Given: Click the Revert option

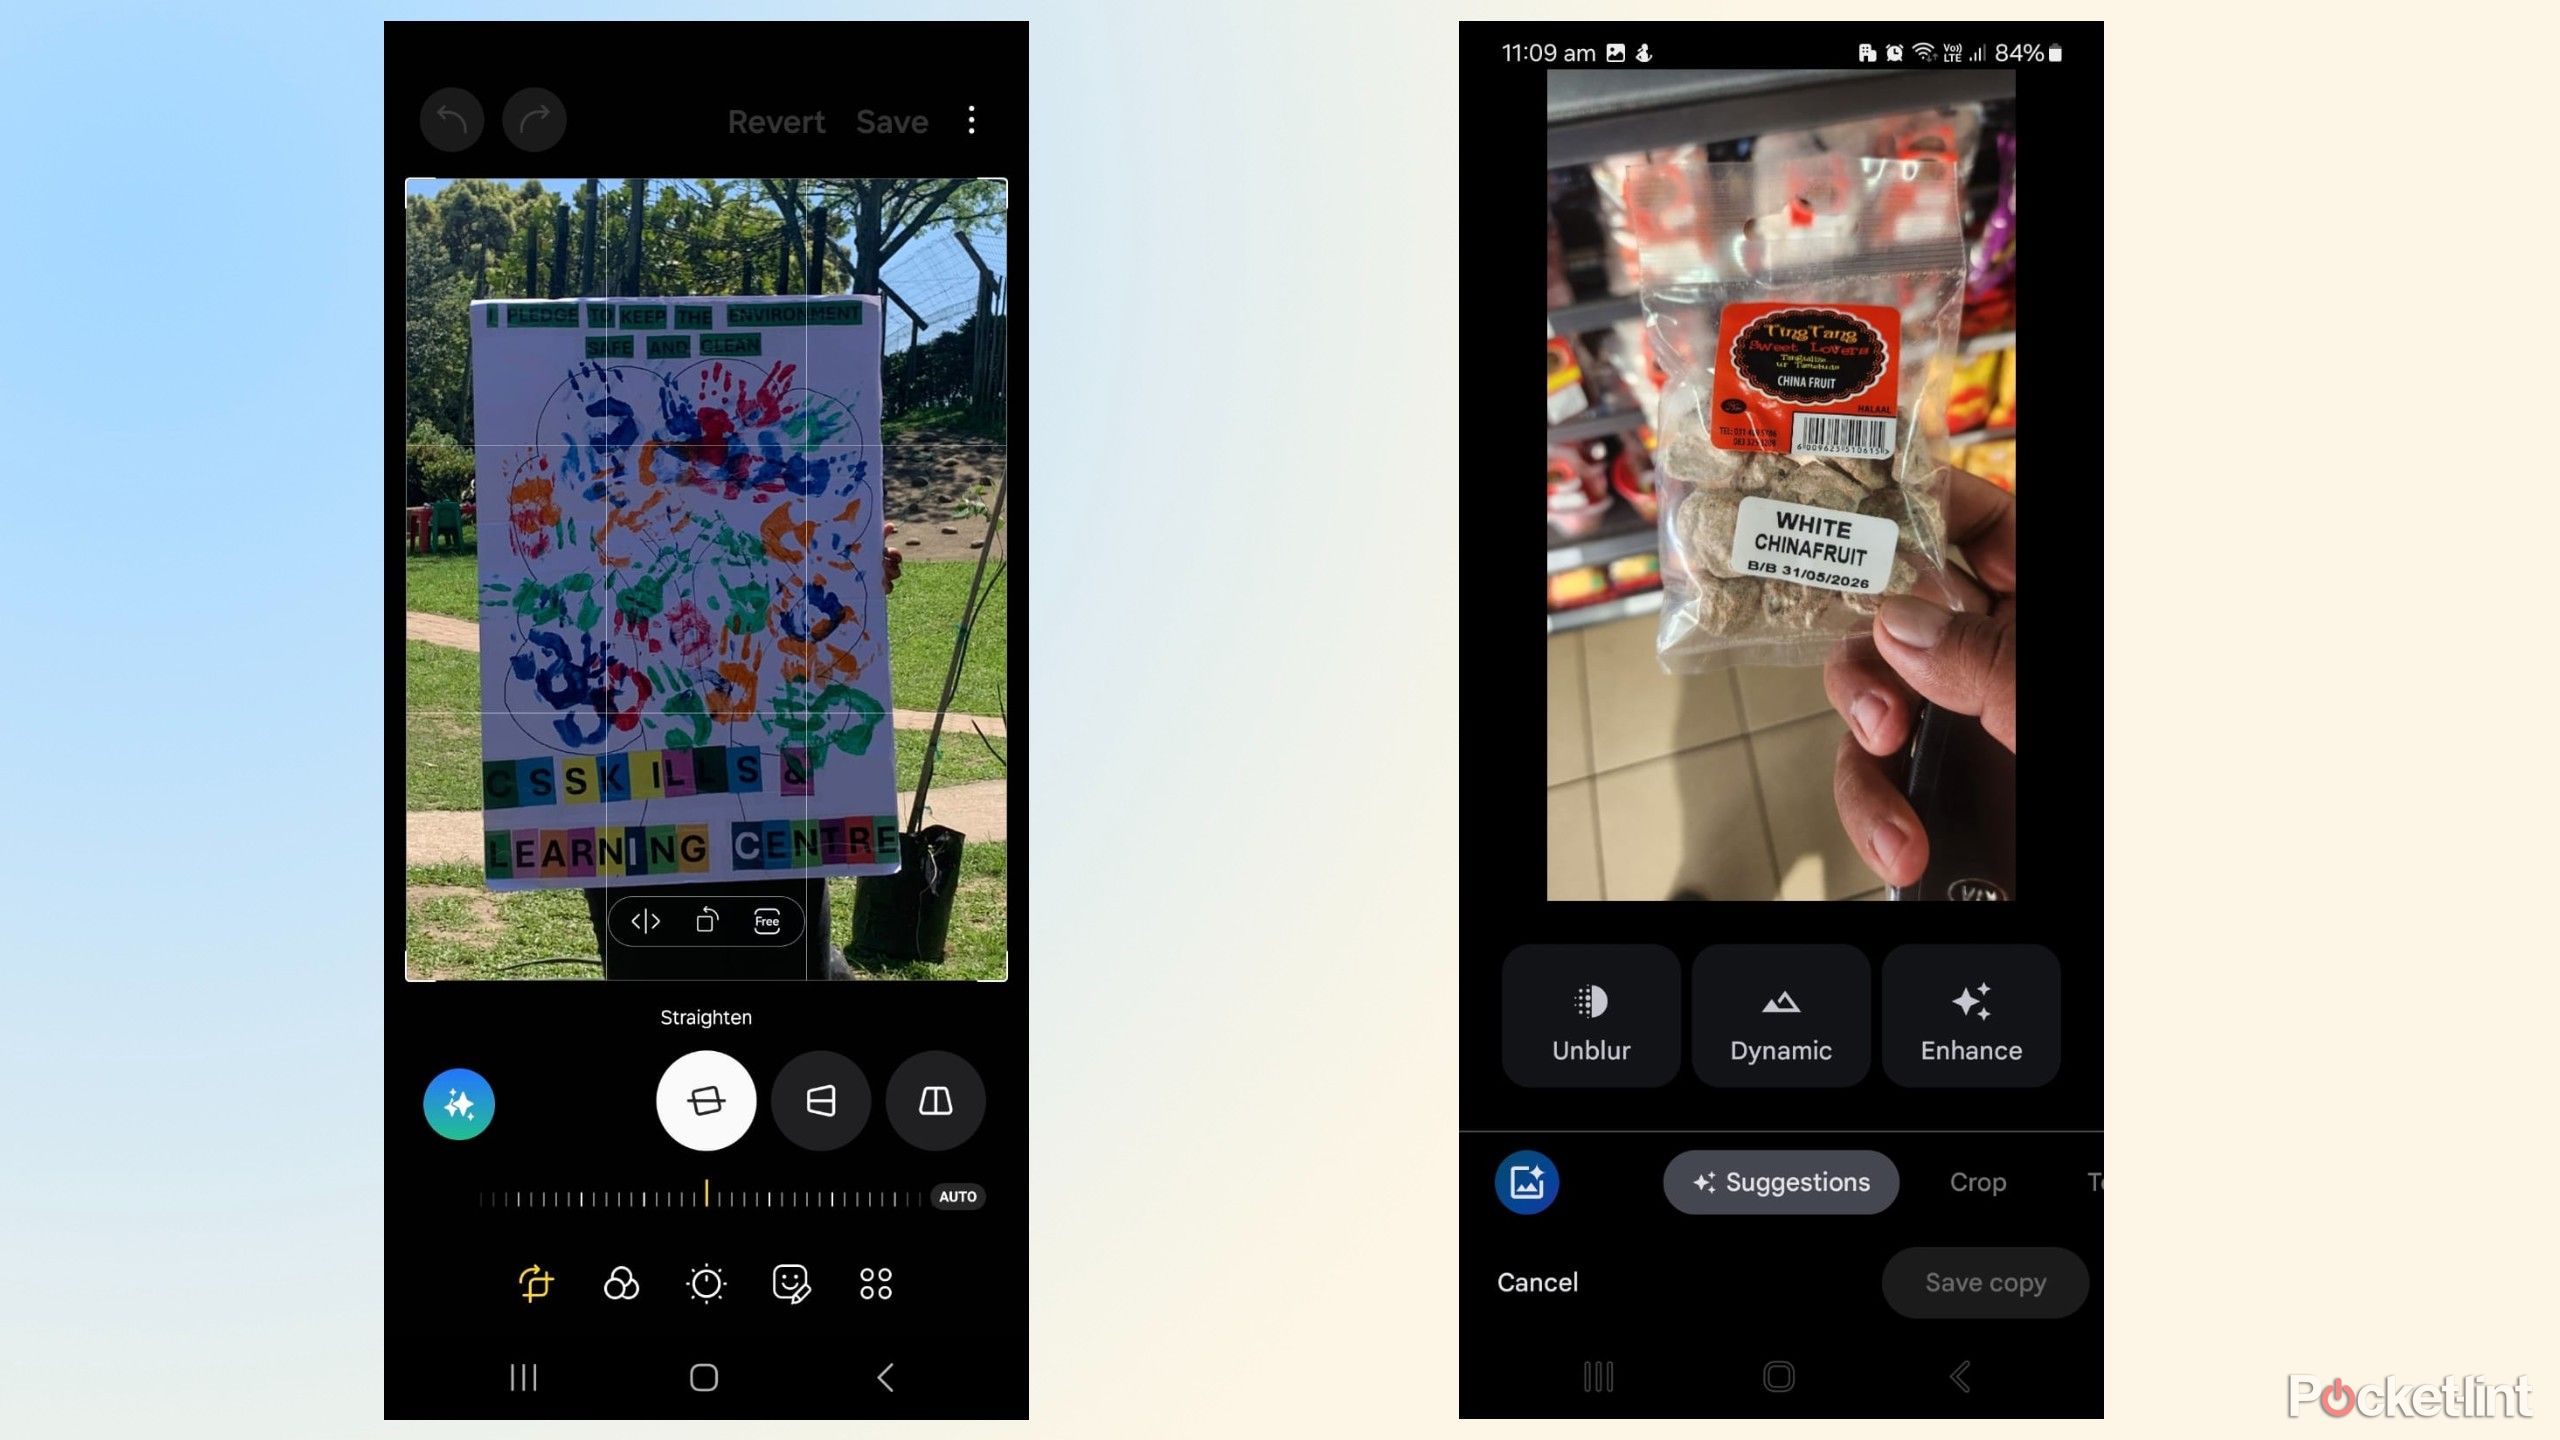Looking at the screenshot, I should (775, 120).
